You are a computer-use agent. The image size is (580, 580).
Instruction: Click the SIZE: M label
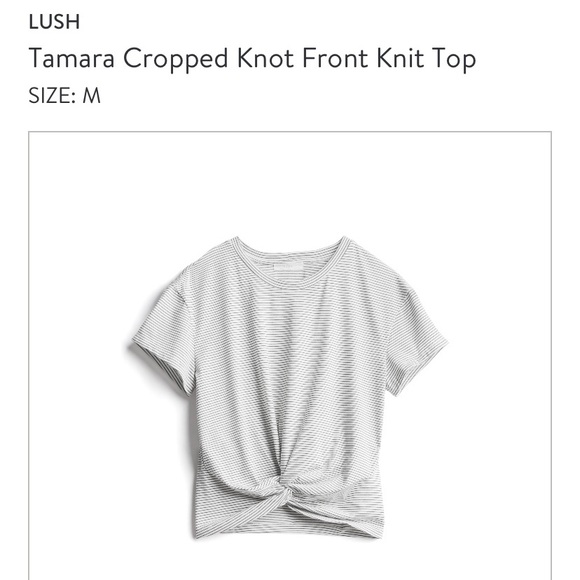point(64,96)
